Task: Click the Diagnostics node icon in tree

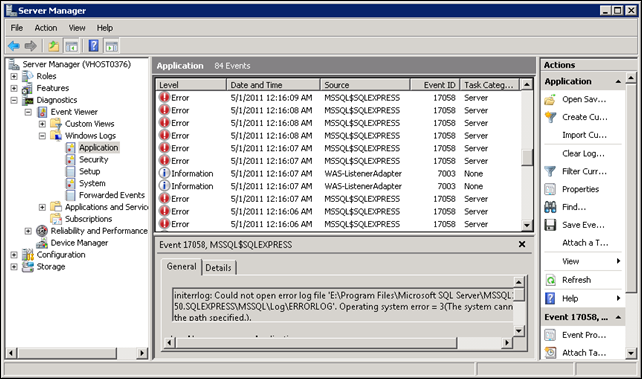Action: point(28,100)
